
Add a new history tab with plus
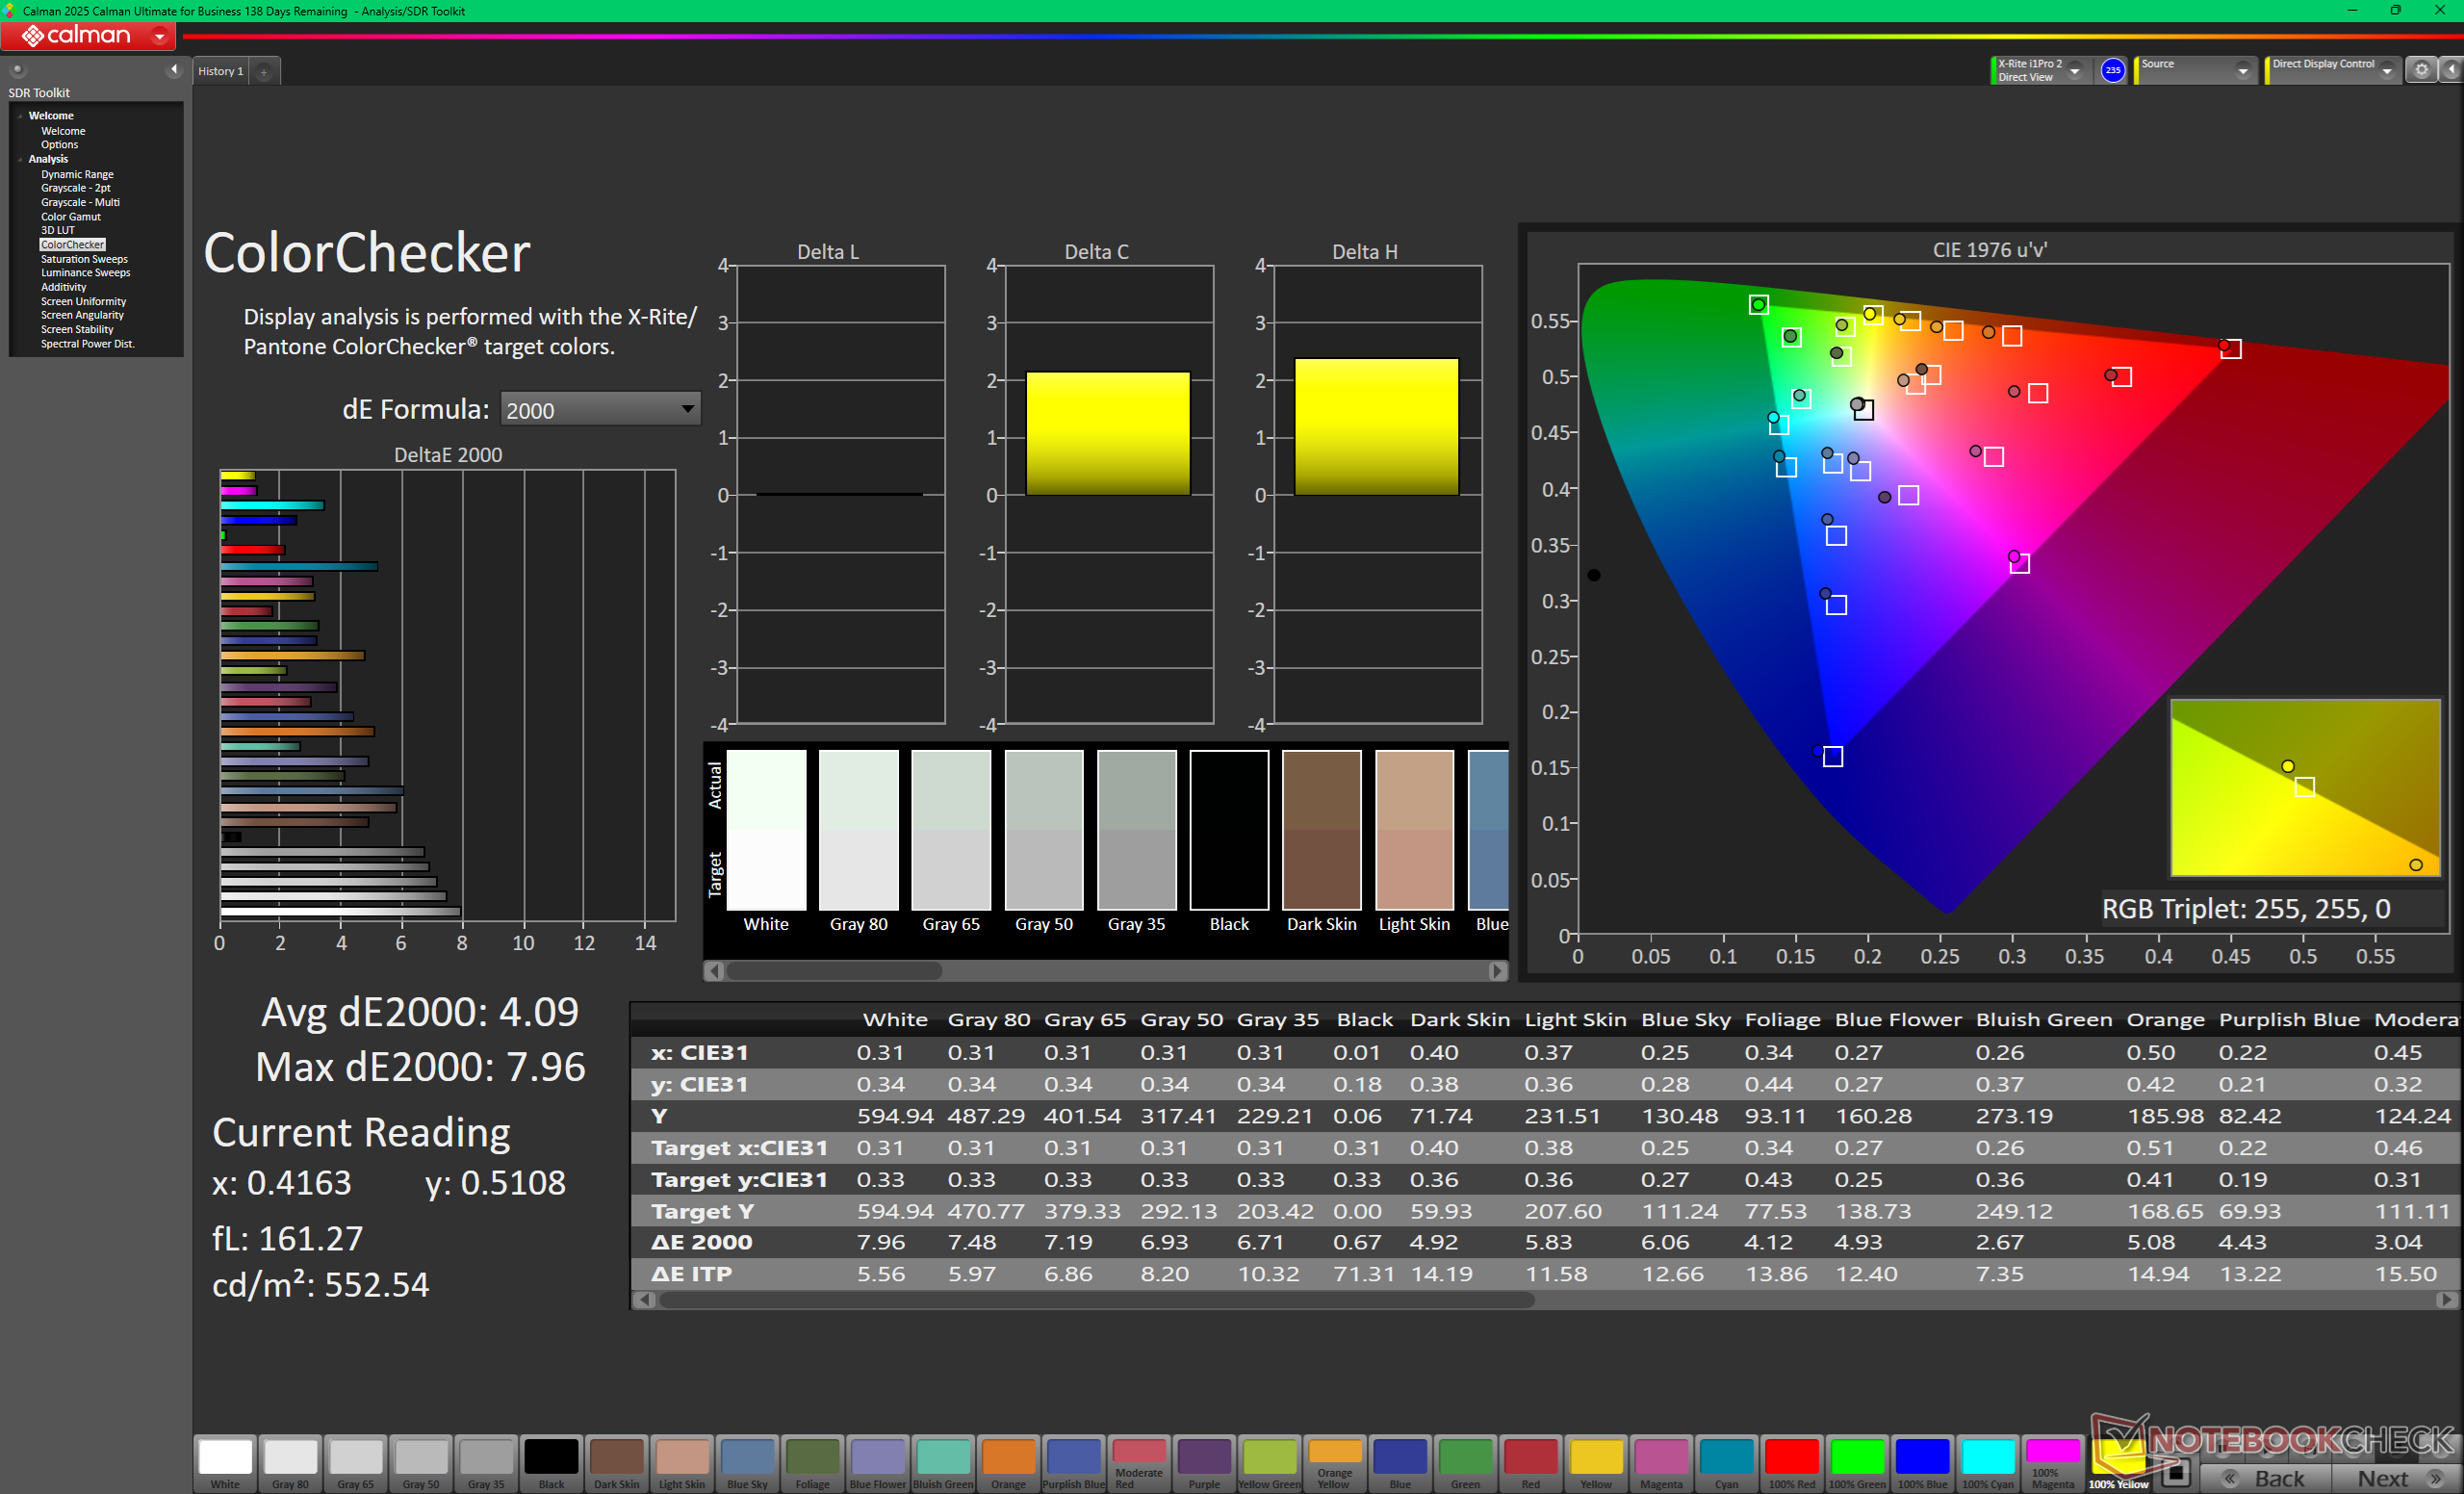[264, 72]
